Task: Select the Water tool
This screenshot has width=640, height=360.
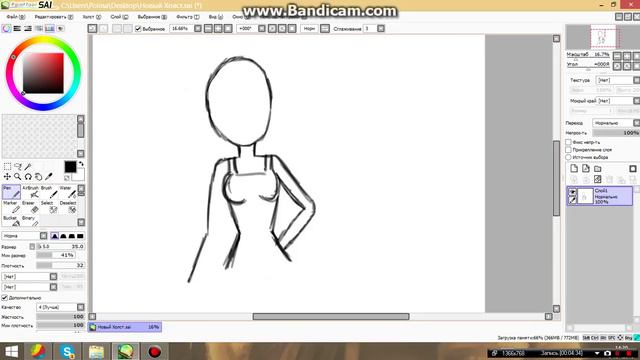Action: click(x=68, y=192)
